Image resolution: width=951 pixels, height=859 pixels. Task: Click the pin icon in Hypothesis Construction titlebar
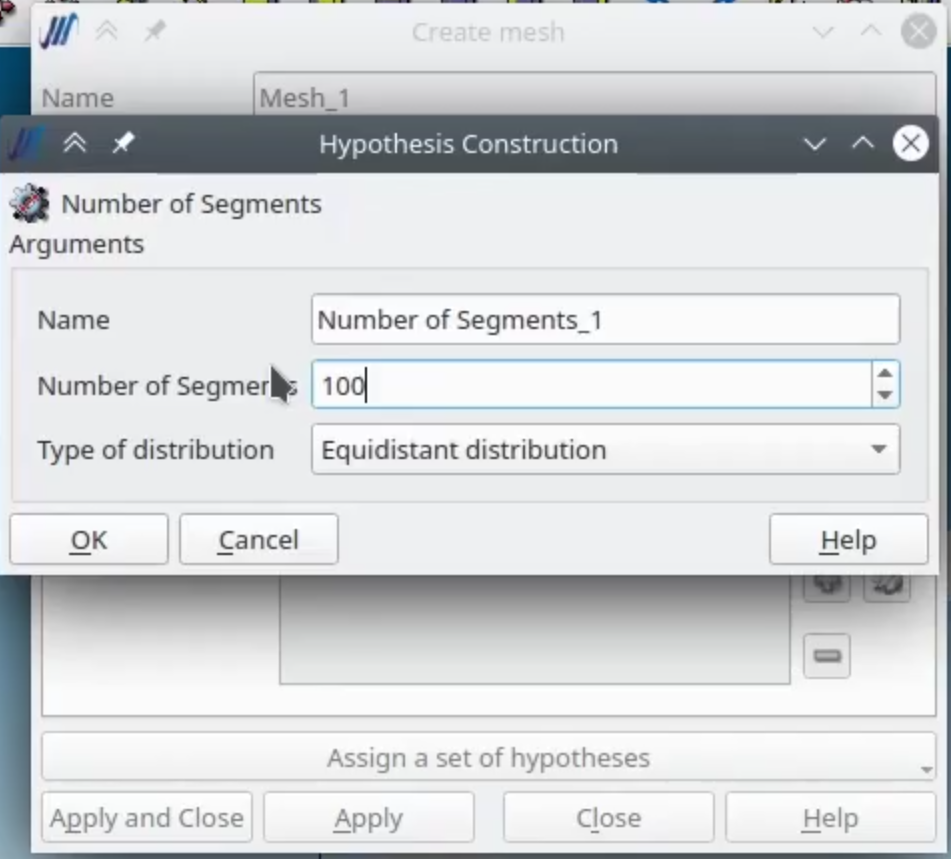pos(123,143)
